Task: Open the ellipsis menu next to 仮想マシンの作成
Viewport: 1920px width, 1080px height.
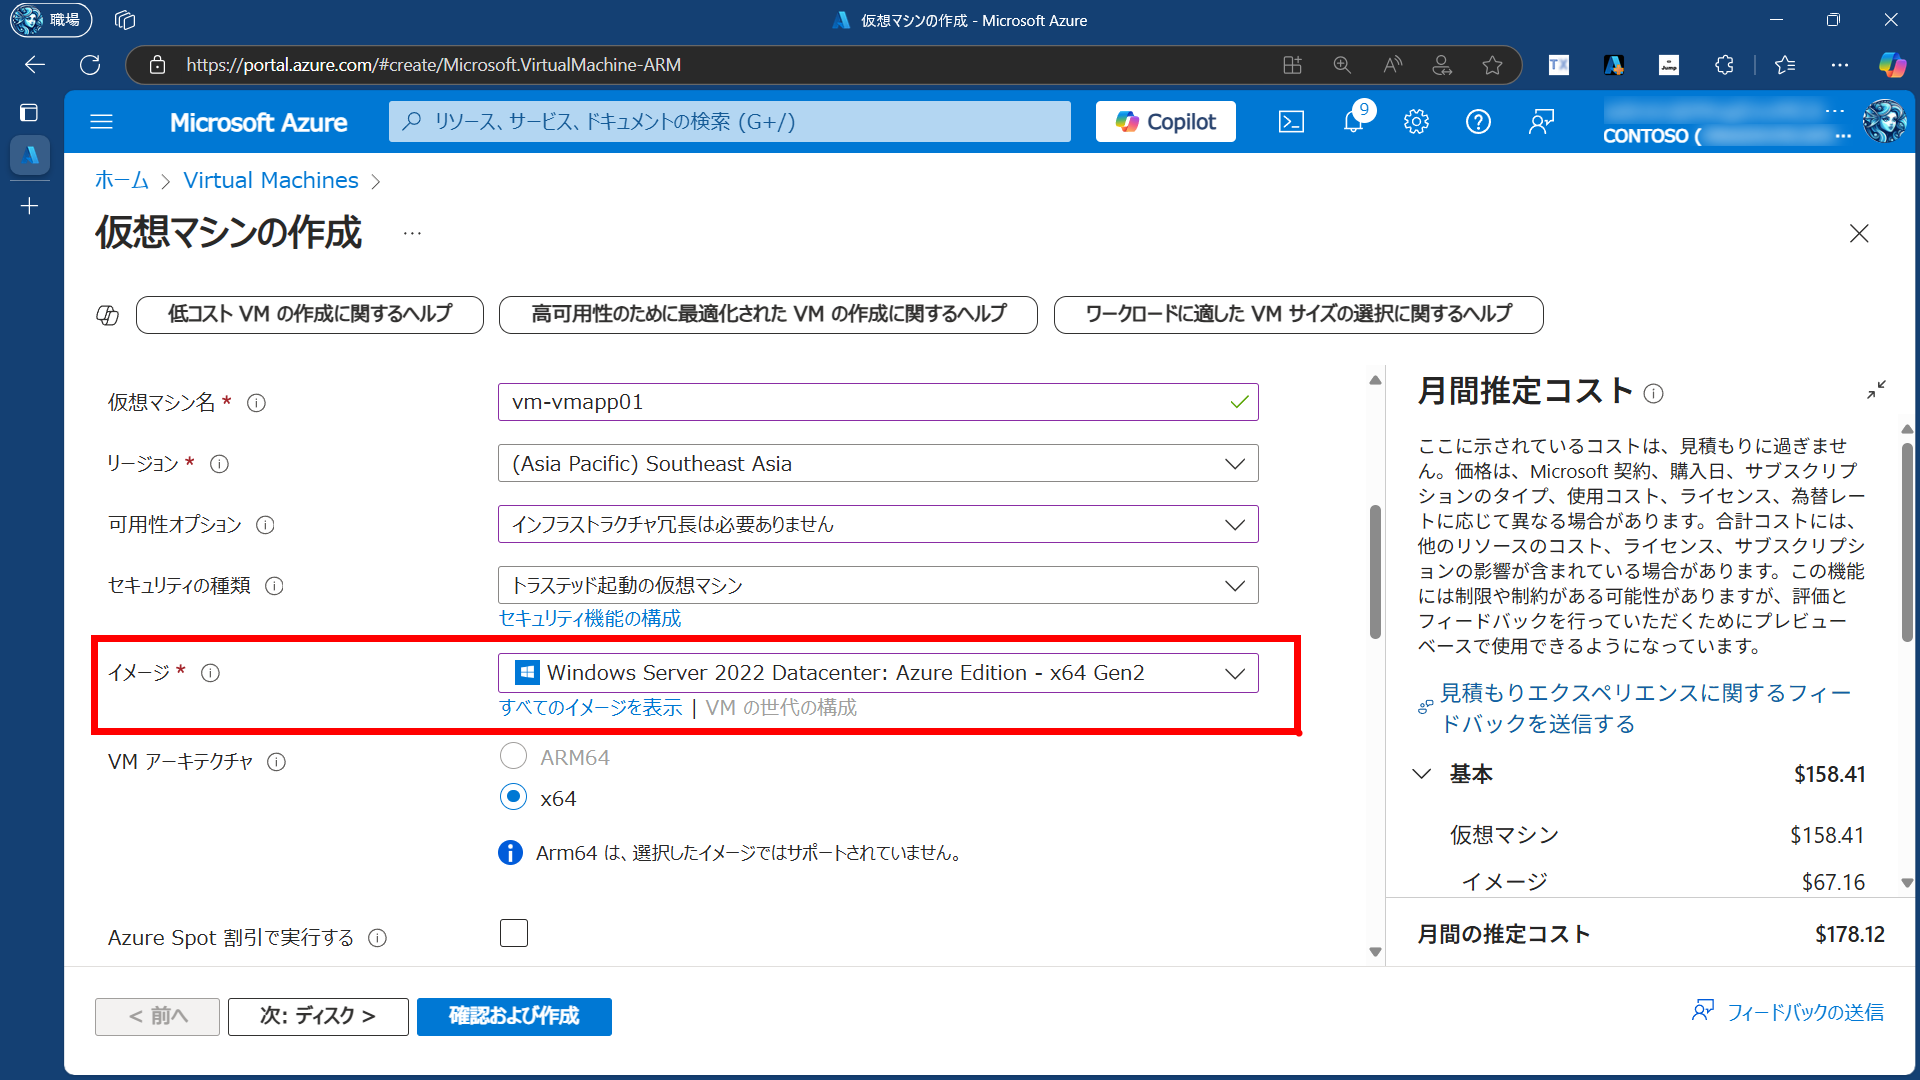Action: coord(412,234)
